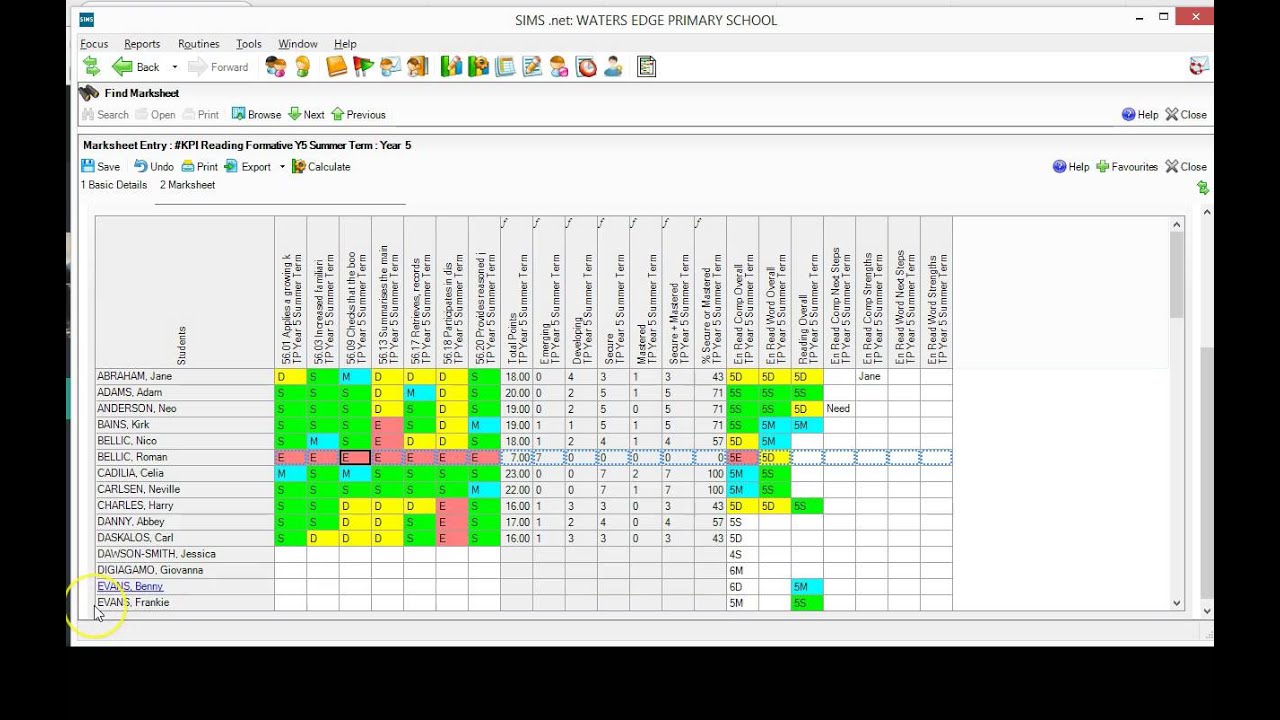Click Browse in Find Marksheet toolbar
This screenshot has width=1280, height=720.
(256, 115)
